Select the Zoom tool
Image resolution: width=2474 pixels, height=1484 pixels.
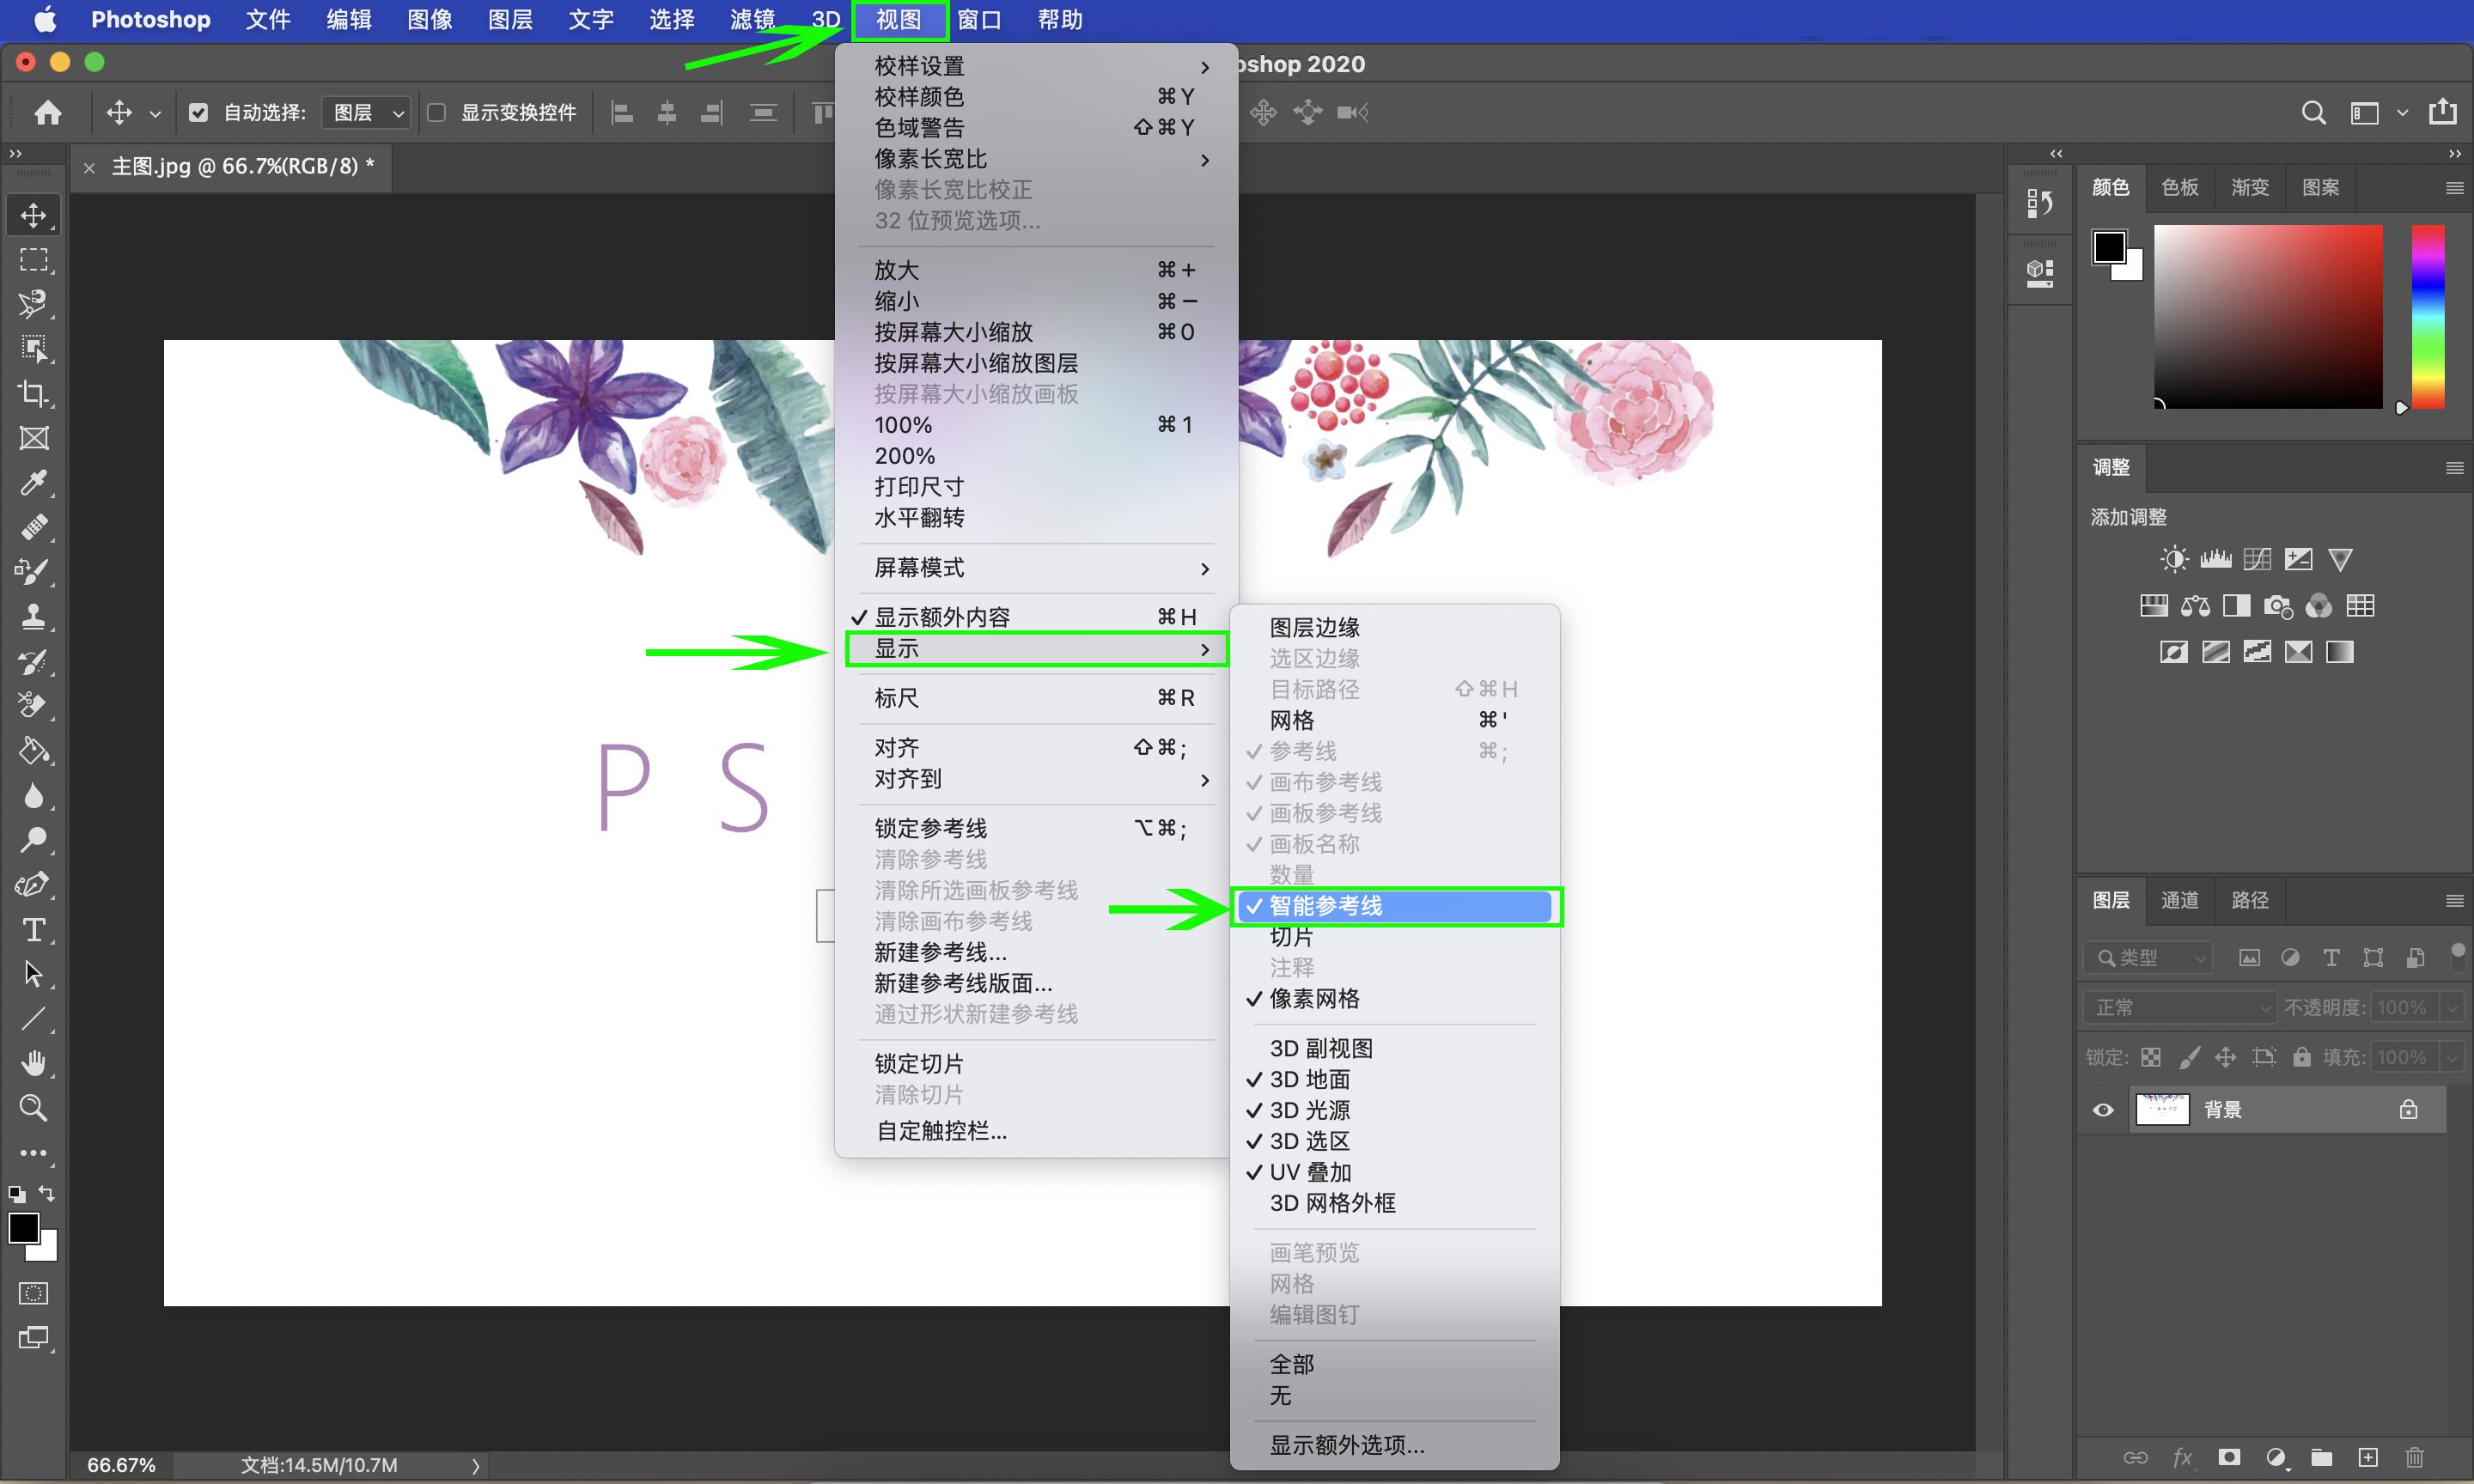(34, 1107)
